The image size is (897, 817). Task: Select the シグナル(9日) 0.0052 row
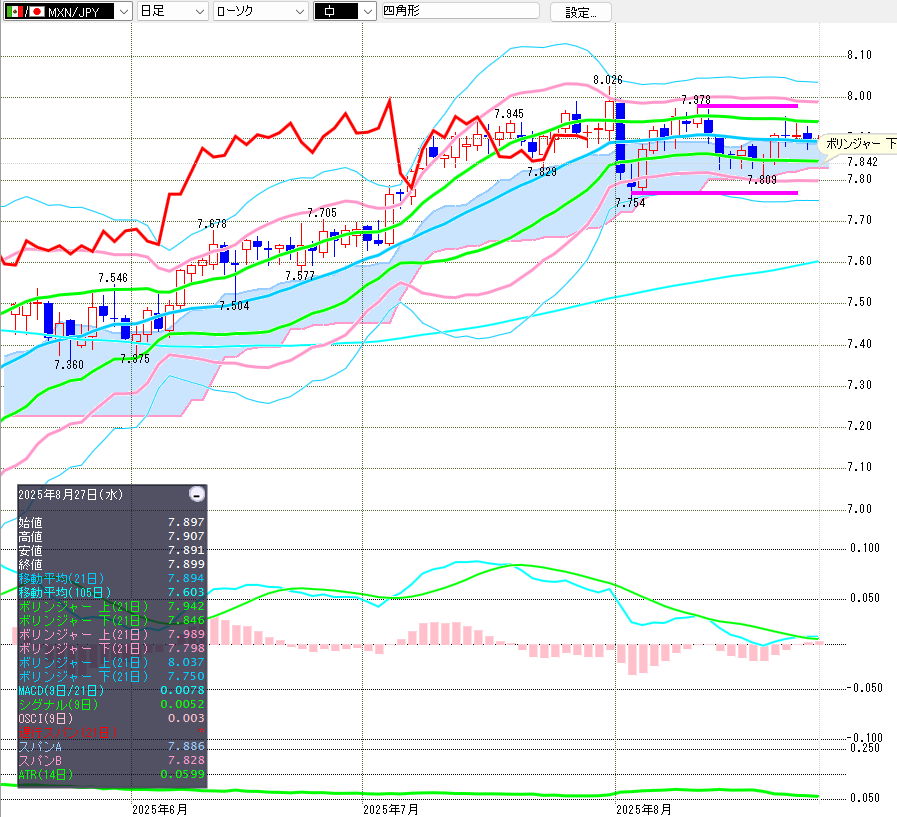(112, 704)
